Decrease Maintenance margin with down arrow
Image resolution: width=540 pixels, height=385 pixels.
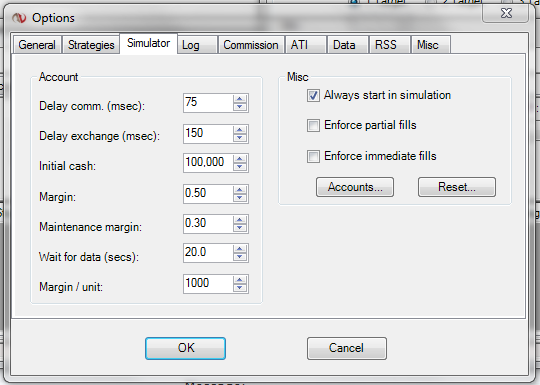click(240, 228)
